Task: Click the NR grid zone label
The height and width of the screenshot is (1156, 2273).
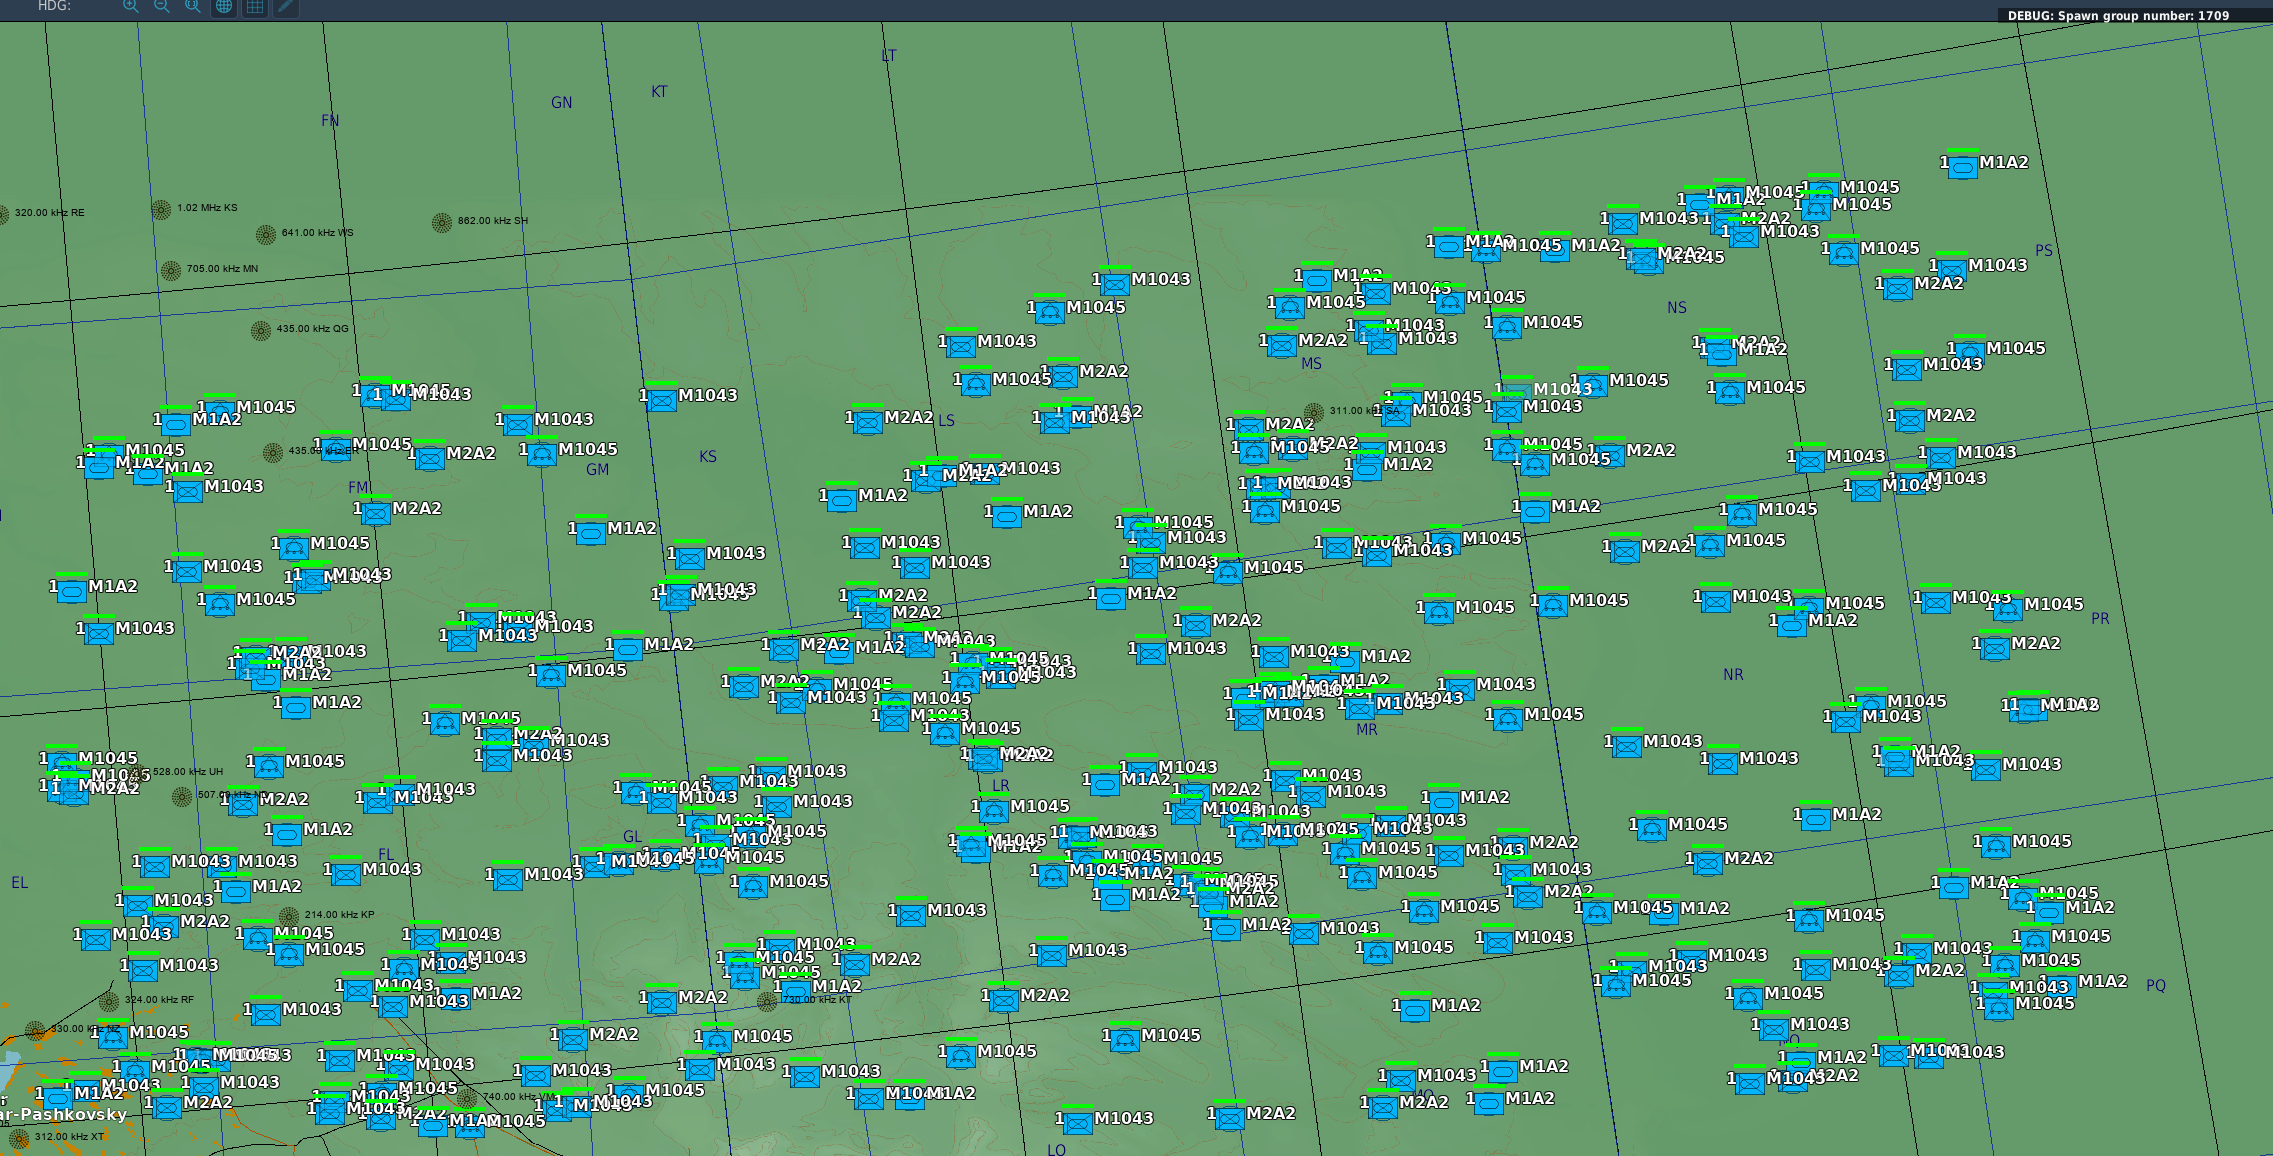Action: point(1733,675)
